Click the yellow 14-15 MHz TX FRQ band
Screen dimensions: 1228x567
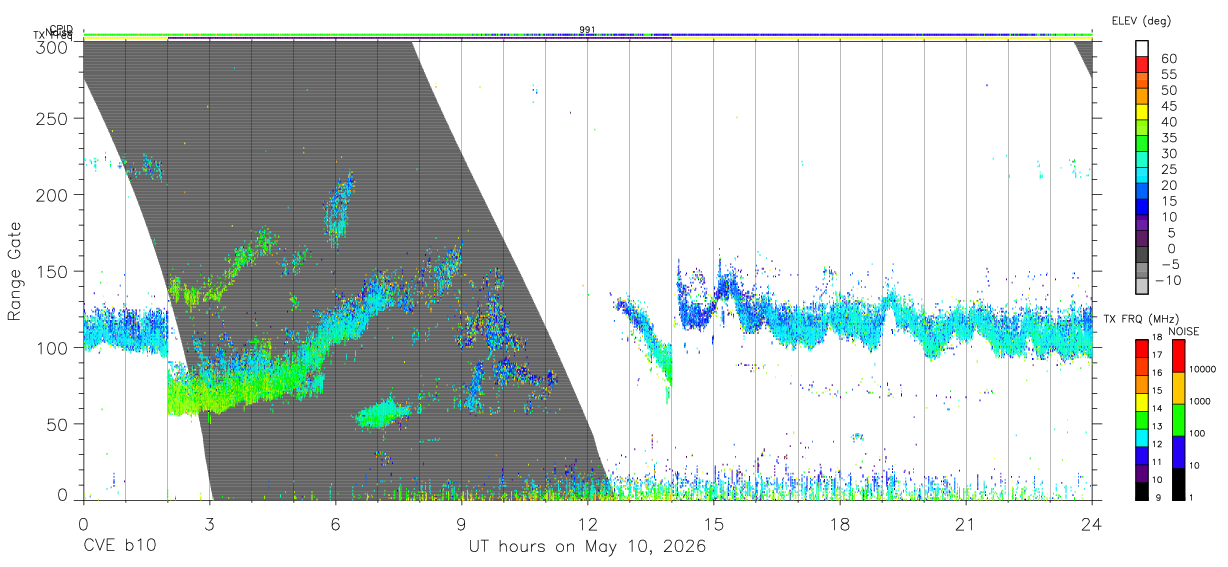(1142, 402)
